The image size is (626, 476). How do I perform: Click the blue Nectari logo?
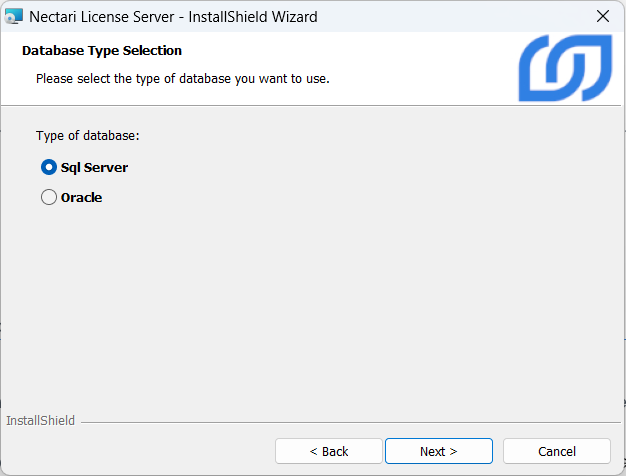(x=565, y=68)
